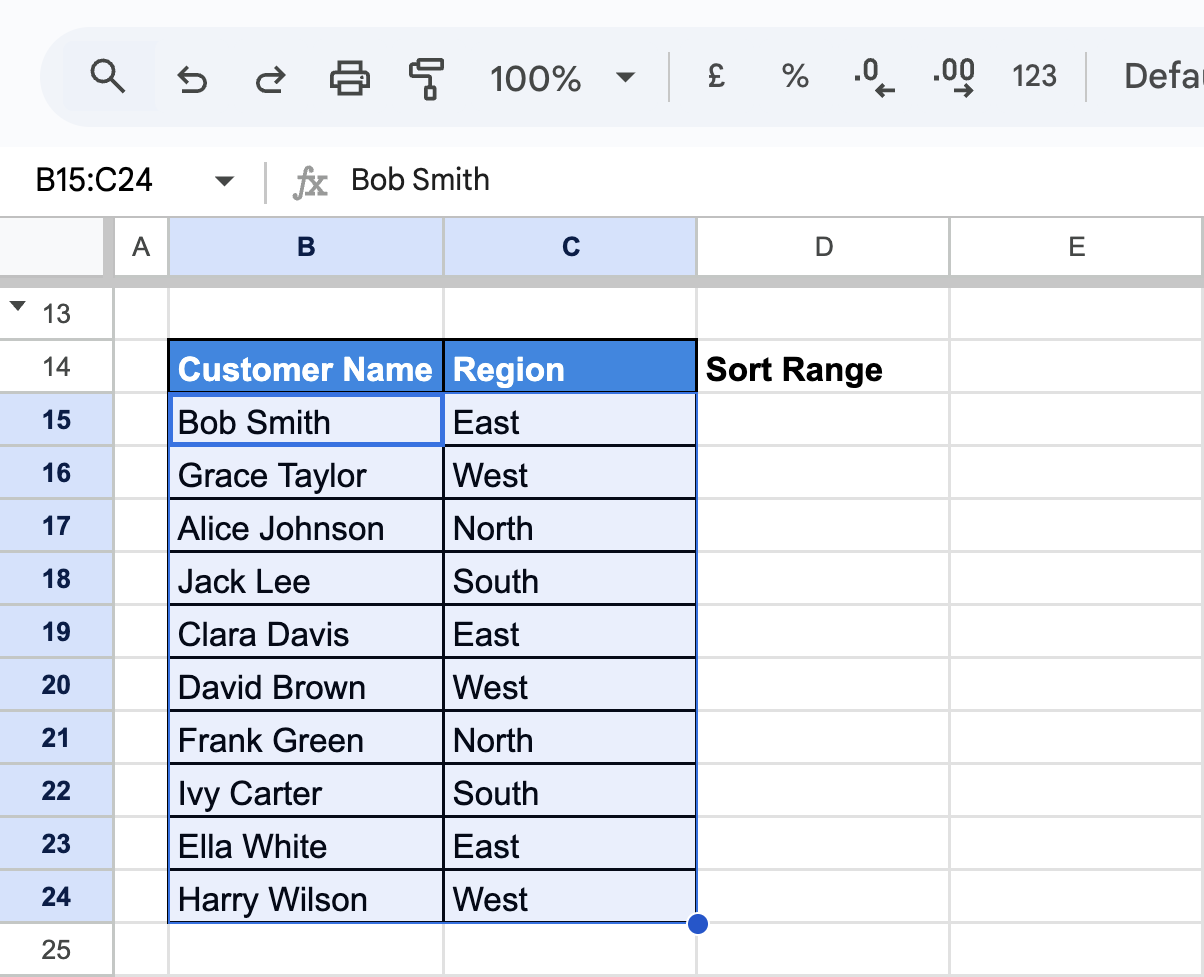
Task: Redo the last undone action
Action: point(269,78)
